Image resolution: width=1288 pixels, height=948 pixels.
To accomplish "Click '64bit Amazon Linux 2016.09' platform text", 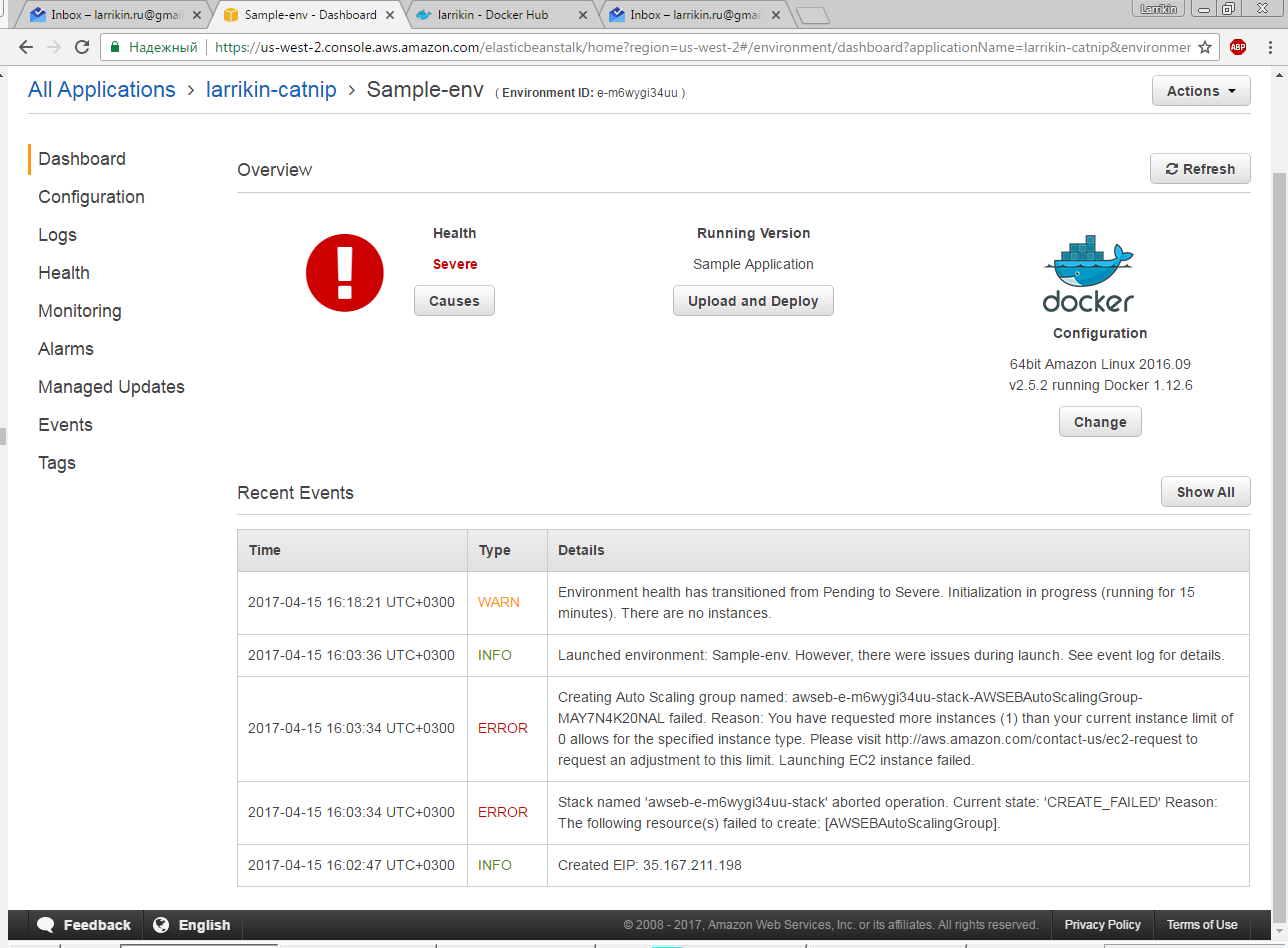I will point(1100,364).
